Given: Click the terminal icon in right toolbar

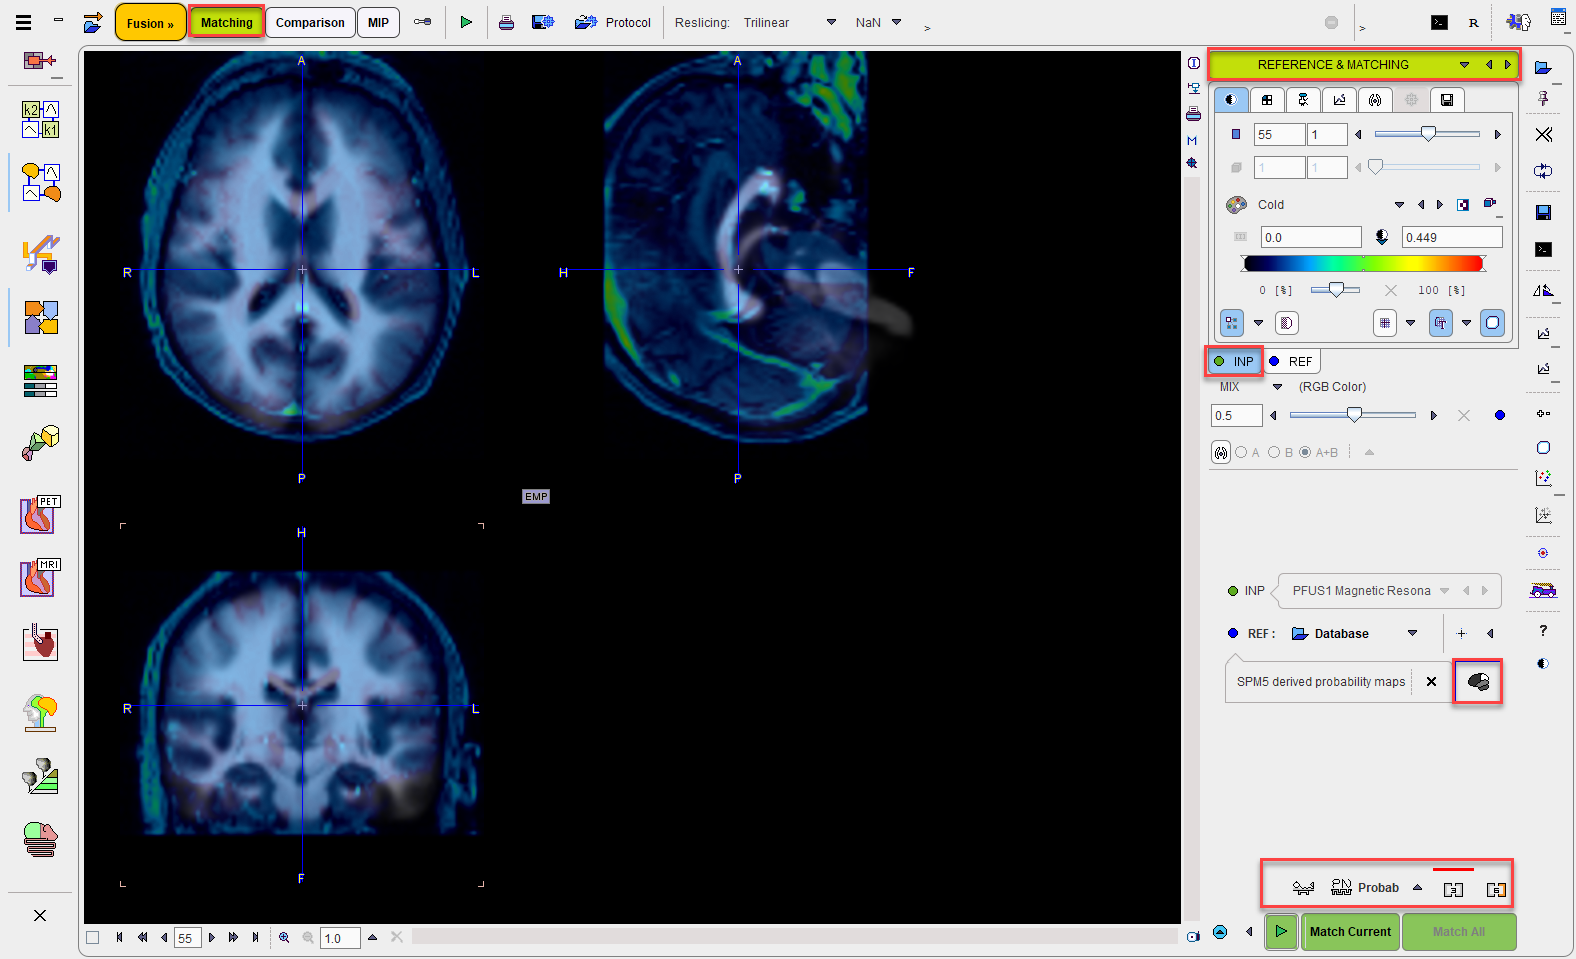Looking at the screenshot, I should (x=1543, y=249).
